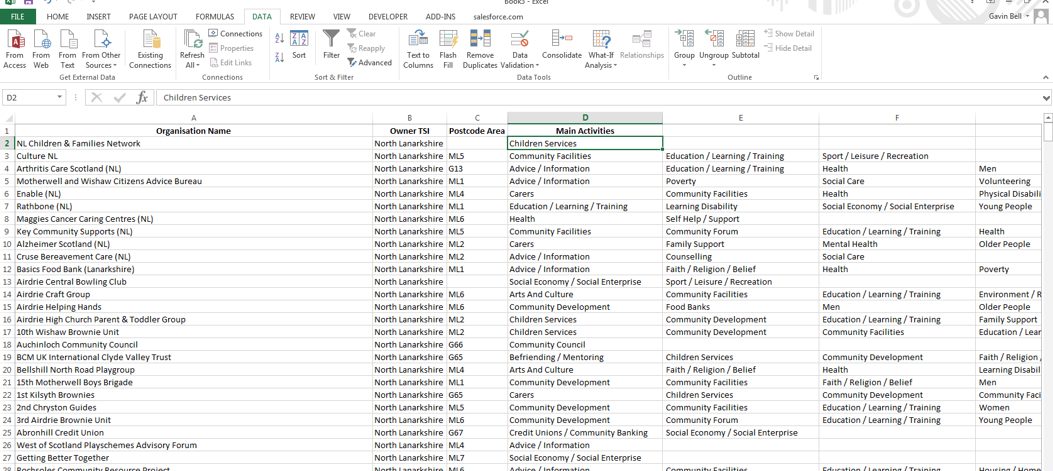1053x471 pixels.
Task: Select row 12 header
Action: (x=7, y=269)
